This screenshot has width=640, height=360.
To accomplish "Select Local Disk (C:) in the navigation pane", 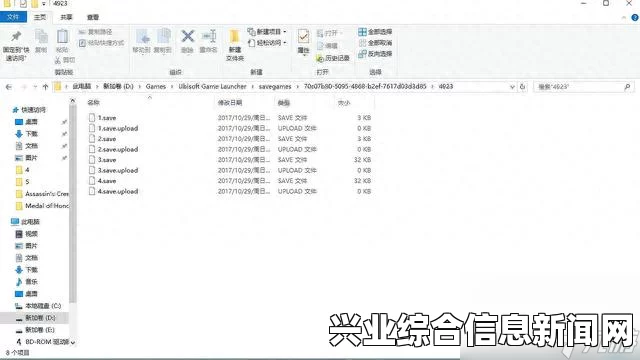I will (x=43, y=306).
